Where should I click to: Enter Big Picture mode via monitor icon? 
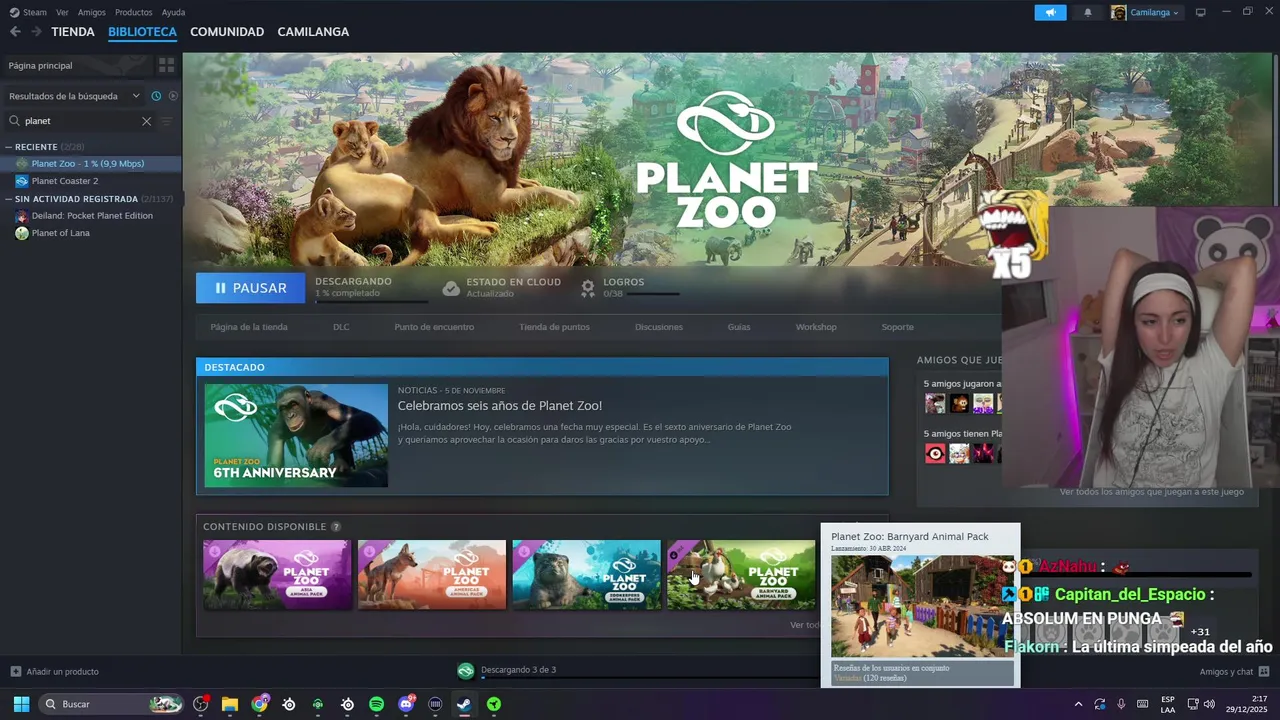coord(1201,12)
